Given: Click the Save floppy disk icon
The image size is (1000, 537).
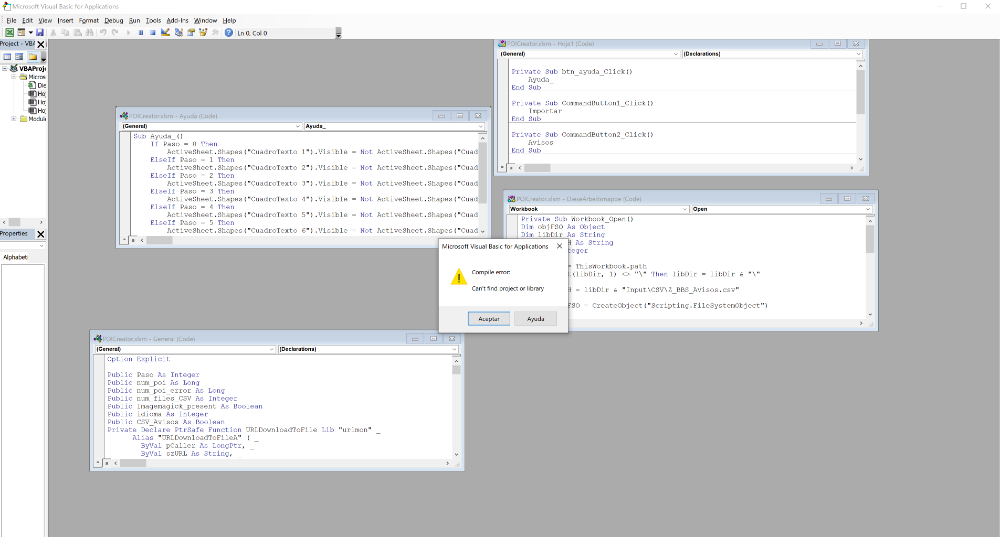Looking at the screenshot, I should (40, 33).
